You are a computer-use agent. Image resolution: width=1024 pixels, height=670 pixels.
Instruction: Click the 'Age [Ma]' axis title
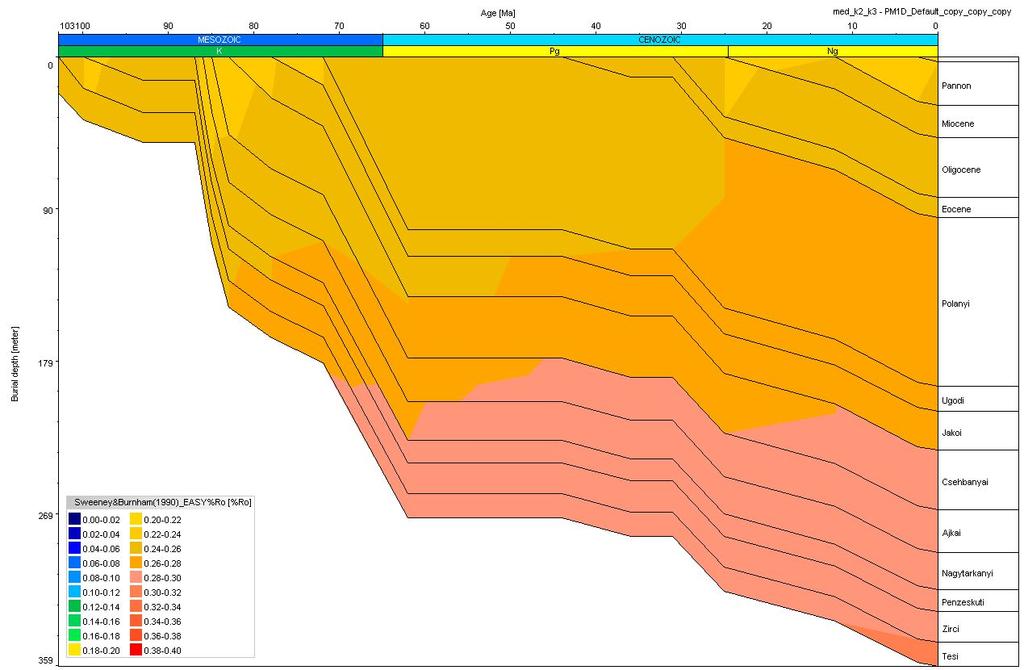coord(498,13)
